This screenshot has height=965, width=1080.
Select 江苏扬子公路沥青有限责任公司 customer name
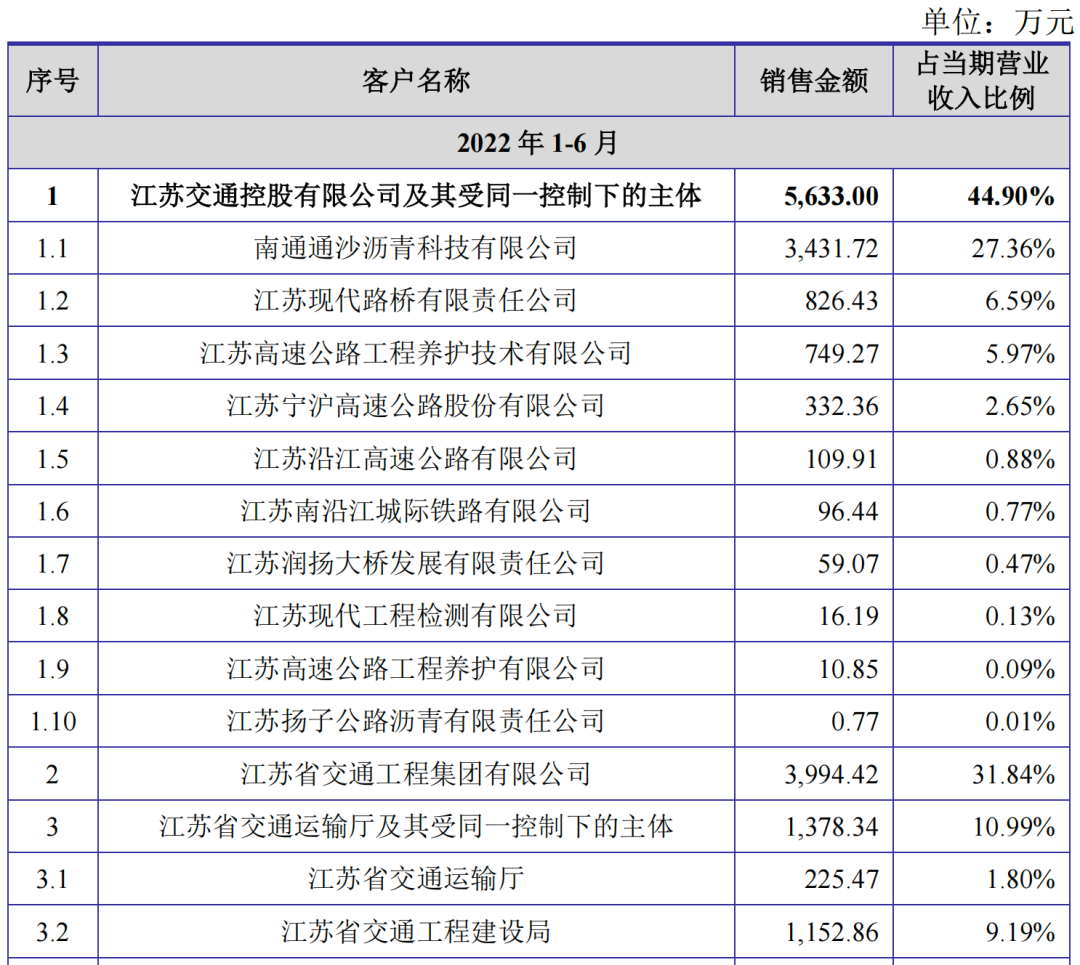point(416,721)
